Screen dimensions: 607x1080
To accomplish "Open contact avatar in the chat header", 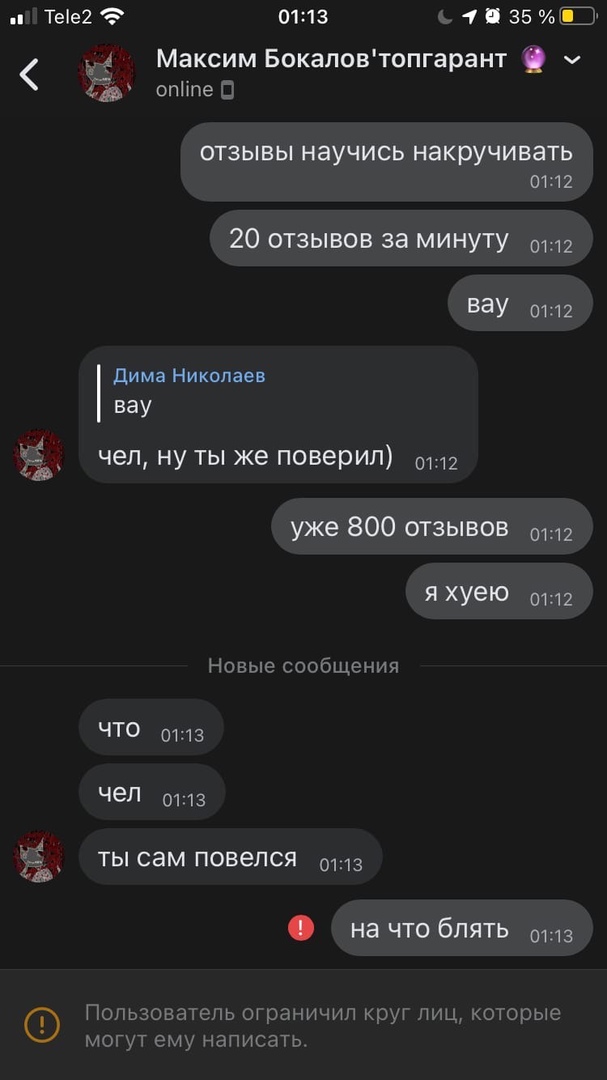I will tap(107, 74).
